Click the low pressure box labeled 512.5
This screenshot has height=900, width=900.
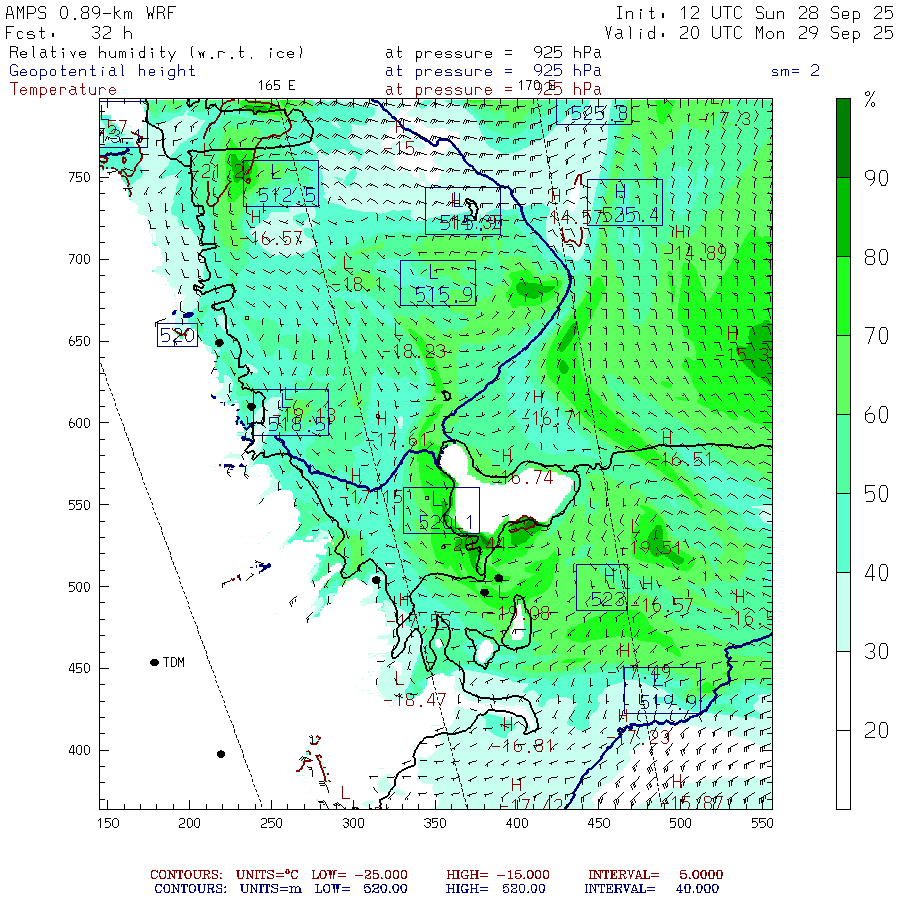[281, 183]
